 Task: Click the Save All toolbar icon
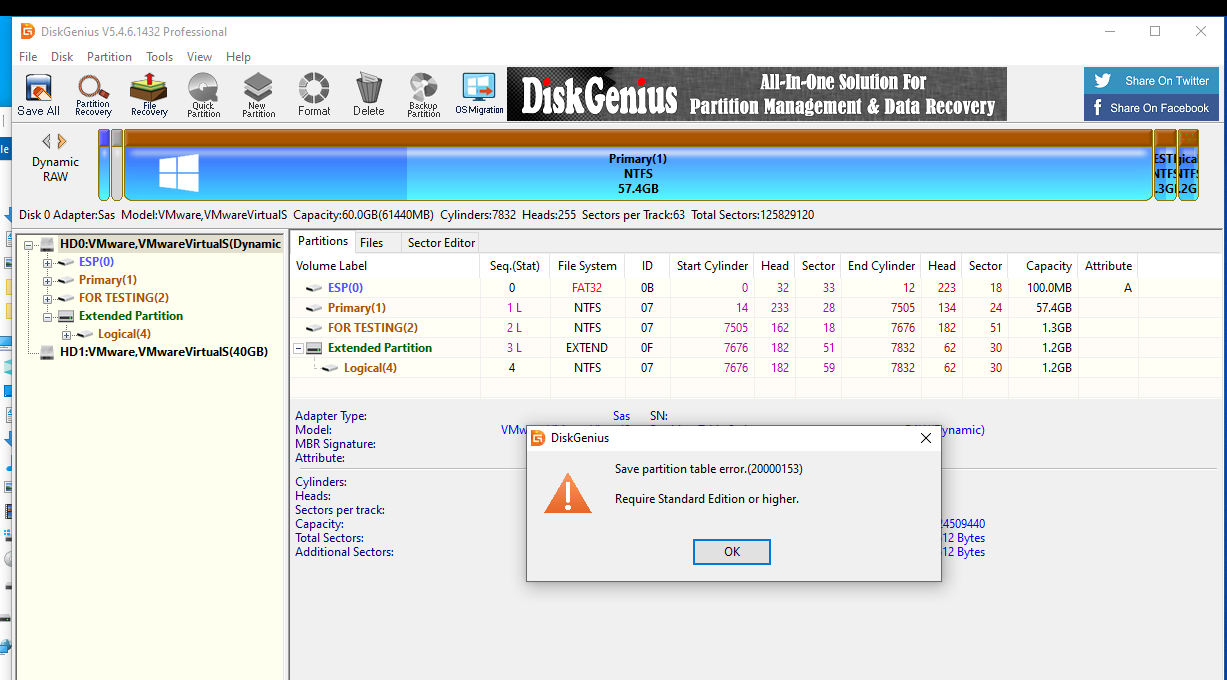38,95
